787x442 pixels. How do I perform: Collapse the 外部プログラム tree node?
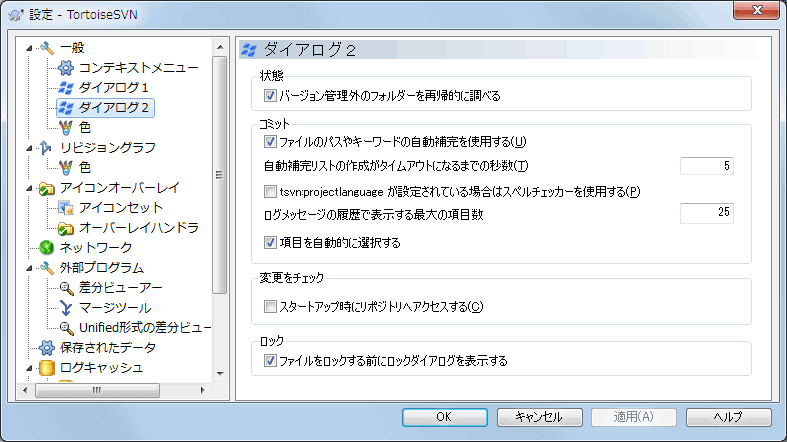[29, 268]
